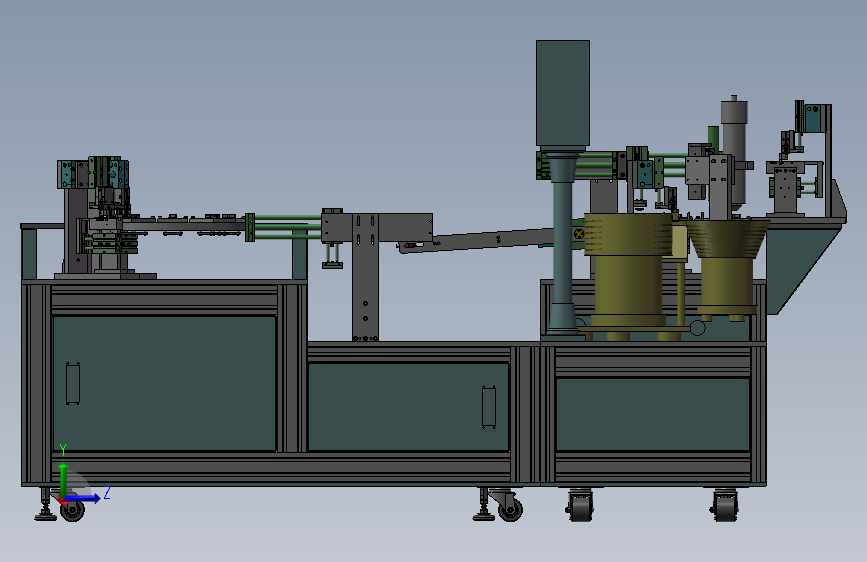The height and width of the screenshot is (562, 867).
Task: Select the right cabinet door panel
Action: point(652,414)
